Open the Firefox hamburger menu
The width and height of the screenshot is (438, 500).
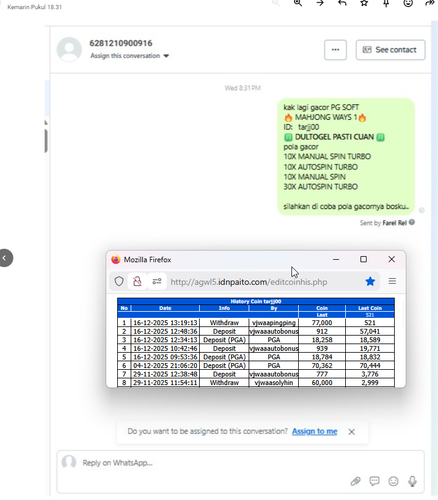click(392, 281)
